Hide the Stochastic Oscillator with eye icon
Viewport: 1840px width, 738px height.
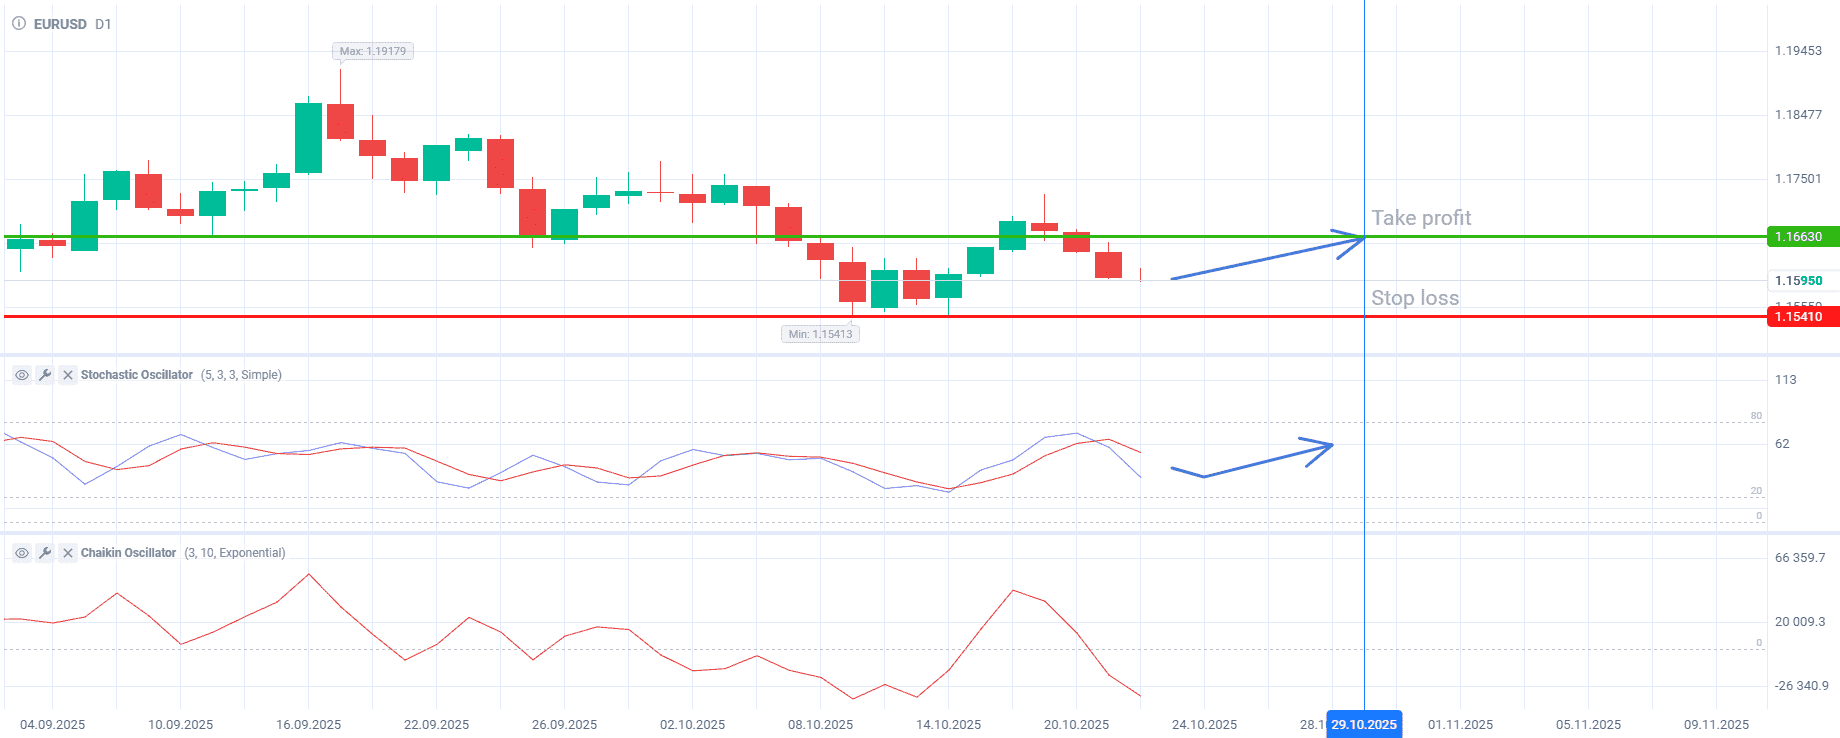pyautogui.click(x=21, y=375)
